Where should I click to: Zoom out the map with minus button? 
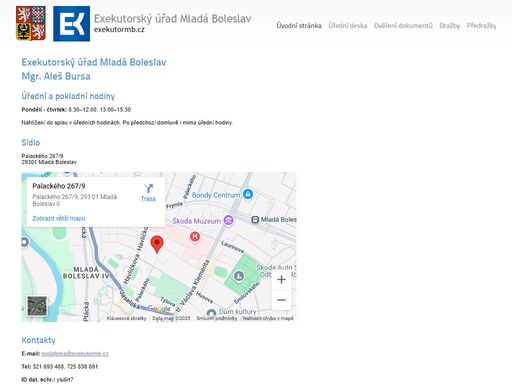coord(281,300)
